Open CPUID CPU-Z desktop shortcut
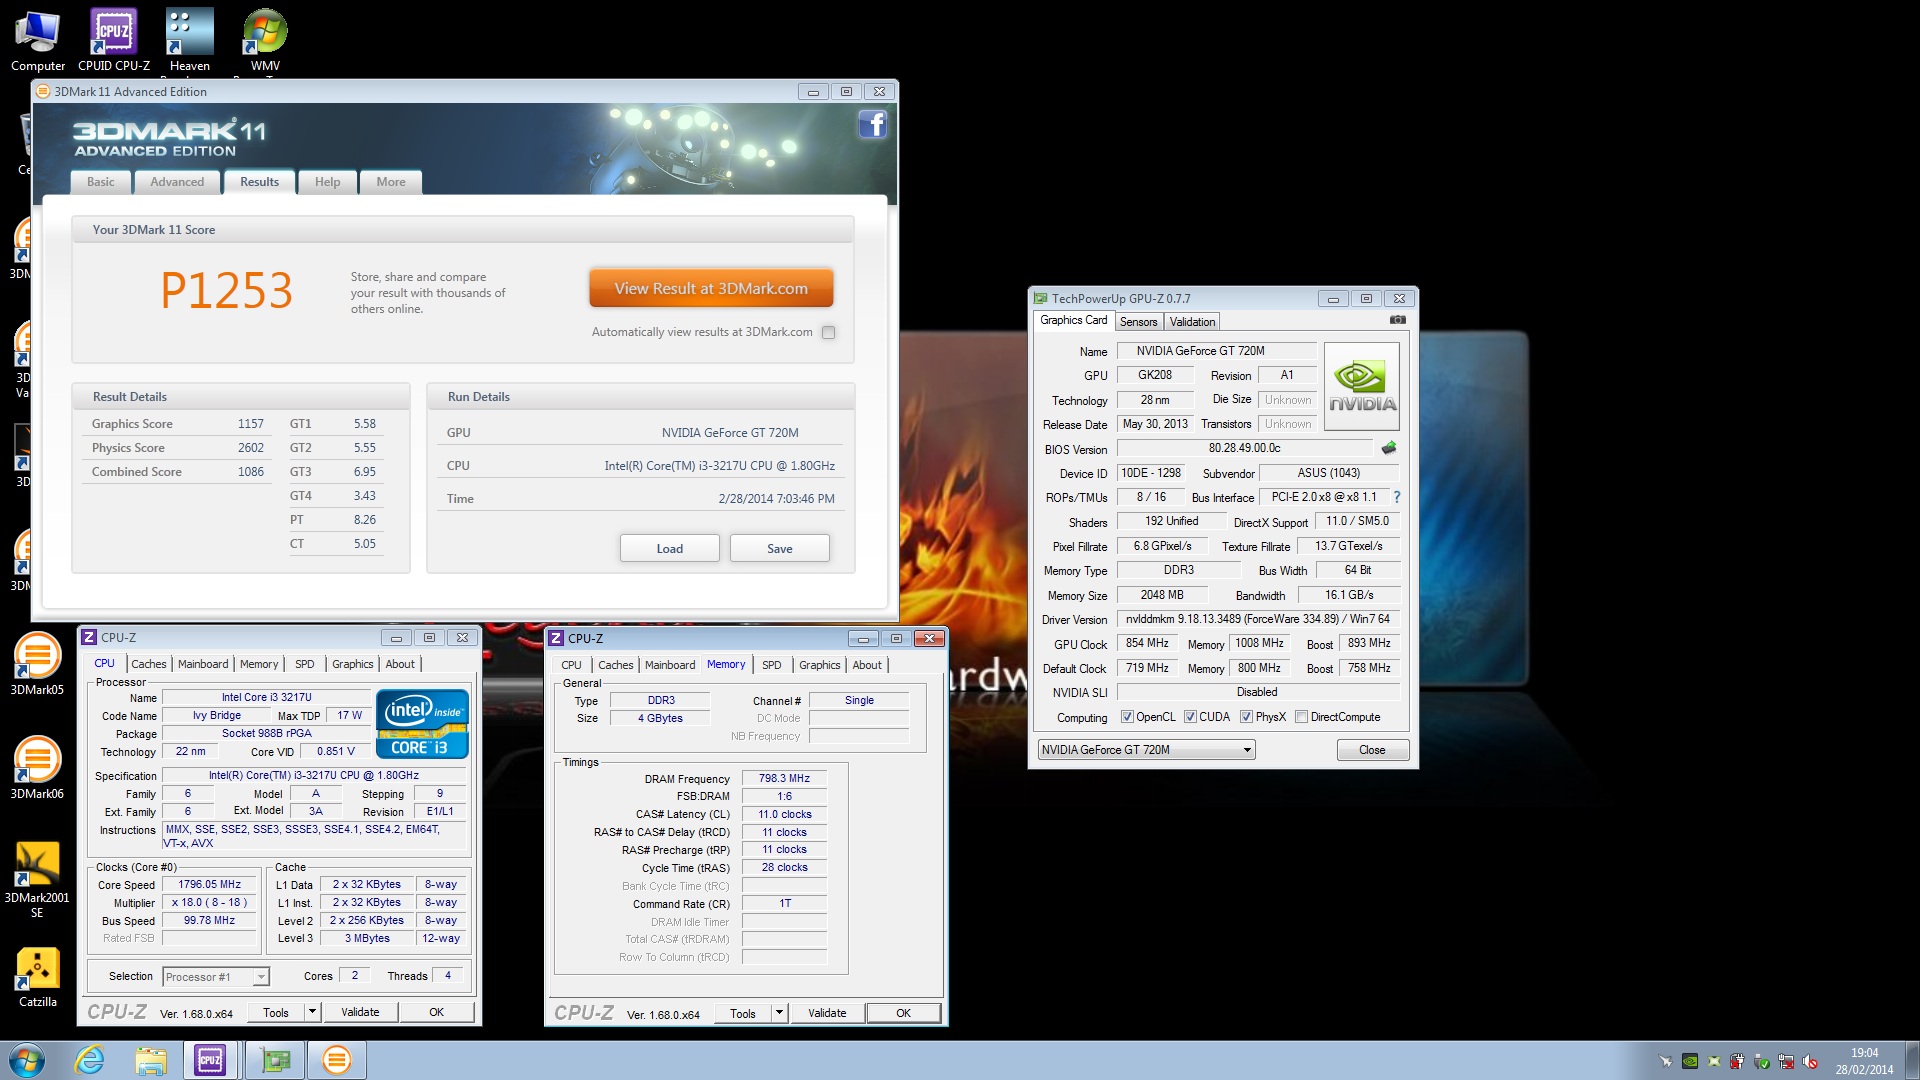 coord(114,41)
